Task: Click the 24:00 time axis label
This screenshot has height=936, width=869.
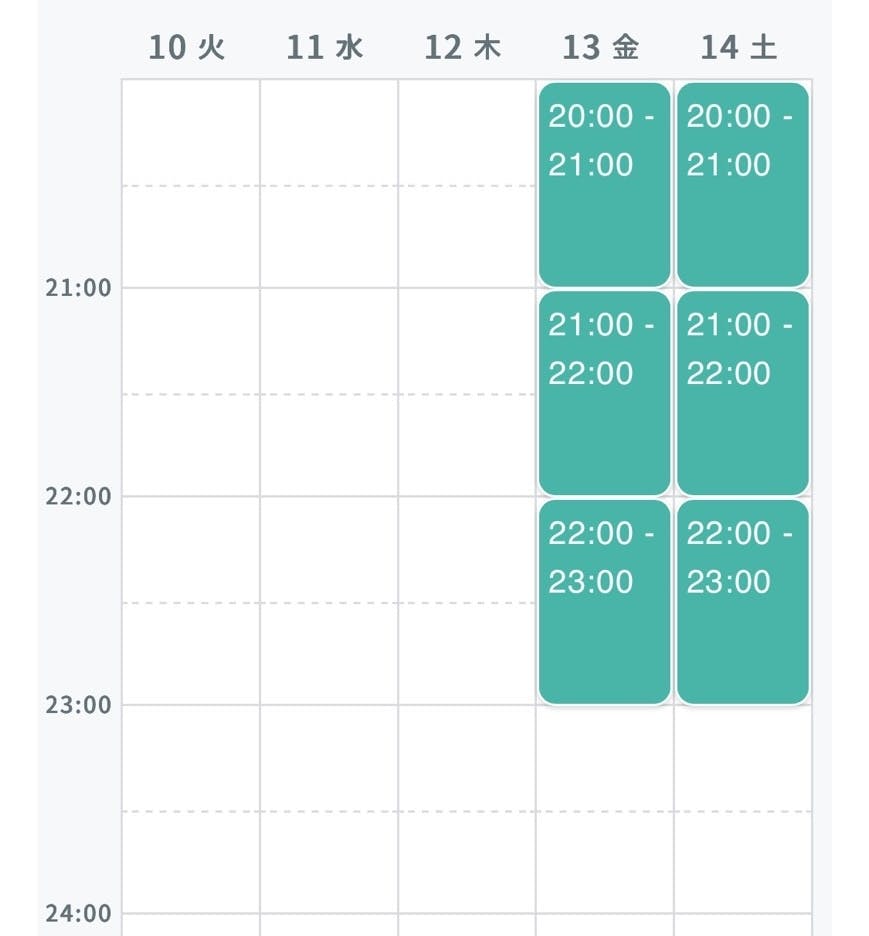Action: [78, 913]
